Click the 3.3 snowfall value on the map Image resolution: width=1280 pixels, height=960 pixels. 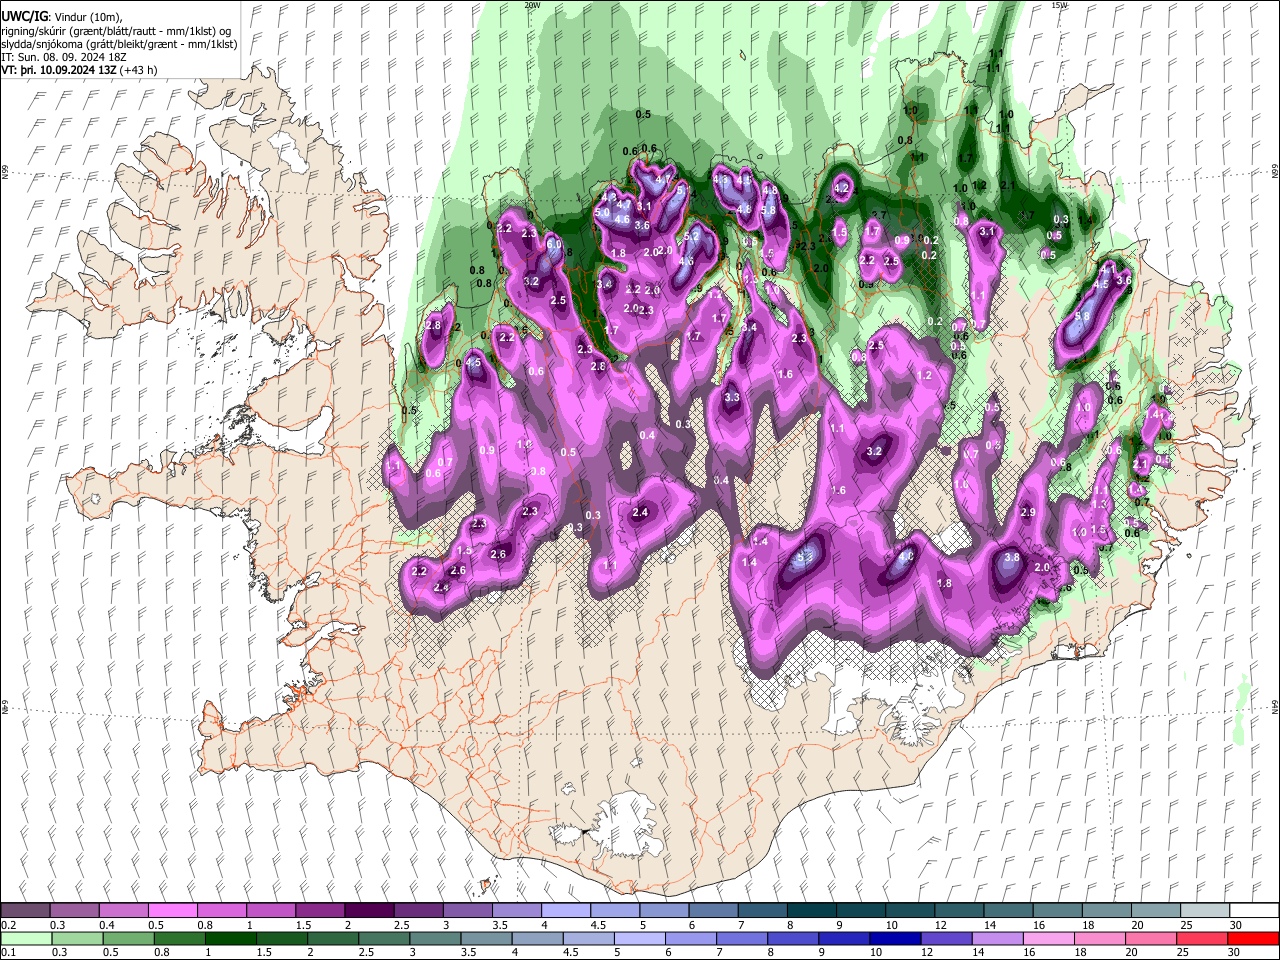[x=732, y=397]
